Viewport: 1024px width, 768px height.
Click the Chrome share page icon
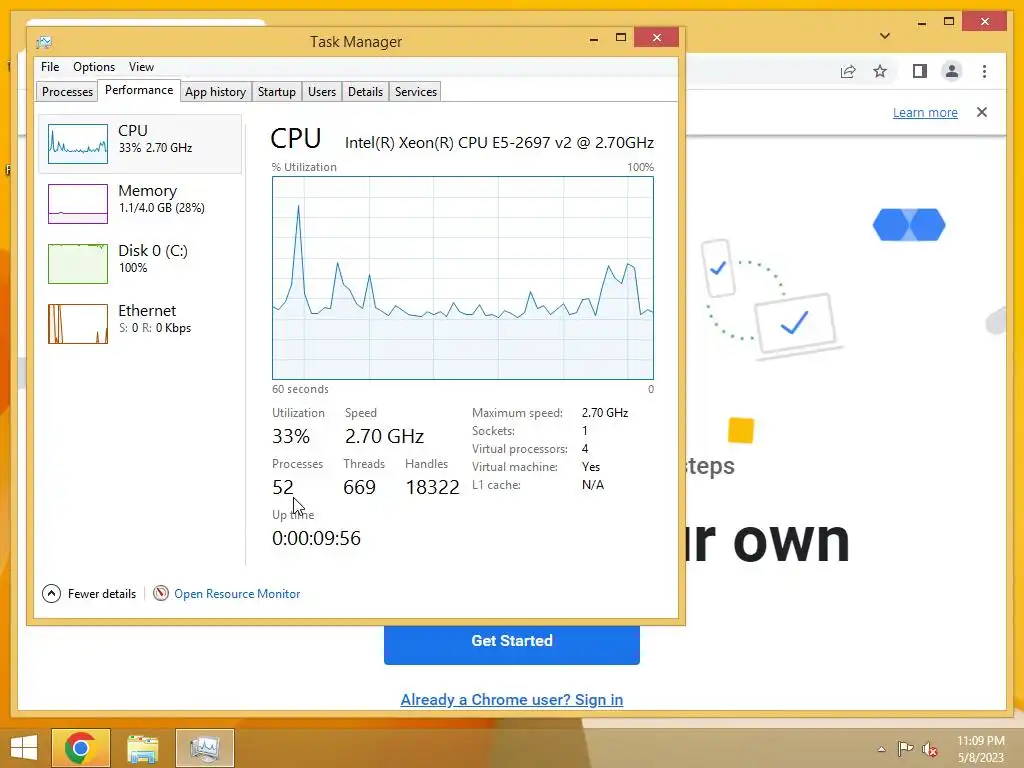point(848,71)
